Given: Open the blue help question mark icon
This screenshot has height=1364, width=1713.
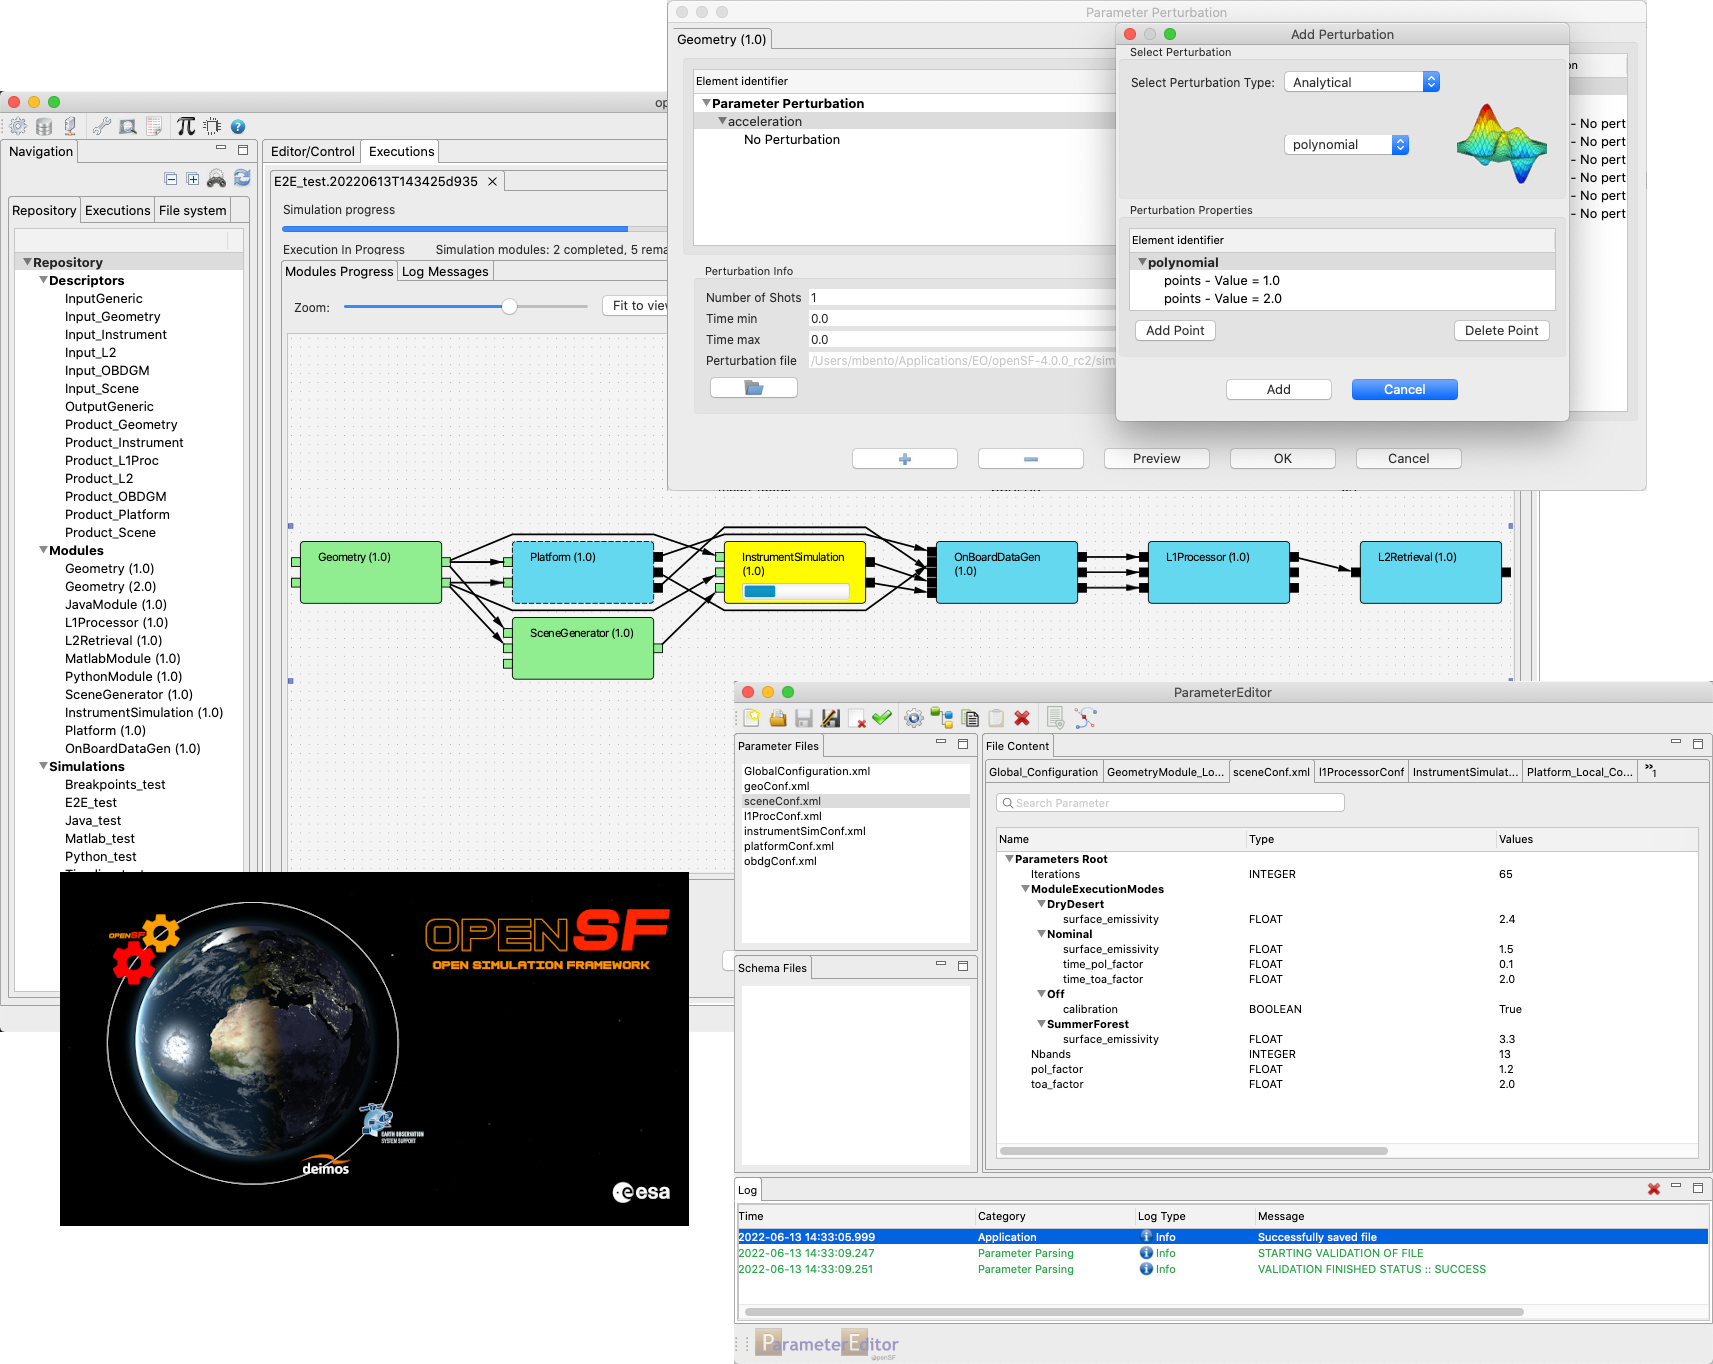Looking at the screenshot, I should 238,127.
